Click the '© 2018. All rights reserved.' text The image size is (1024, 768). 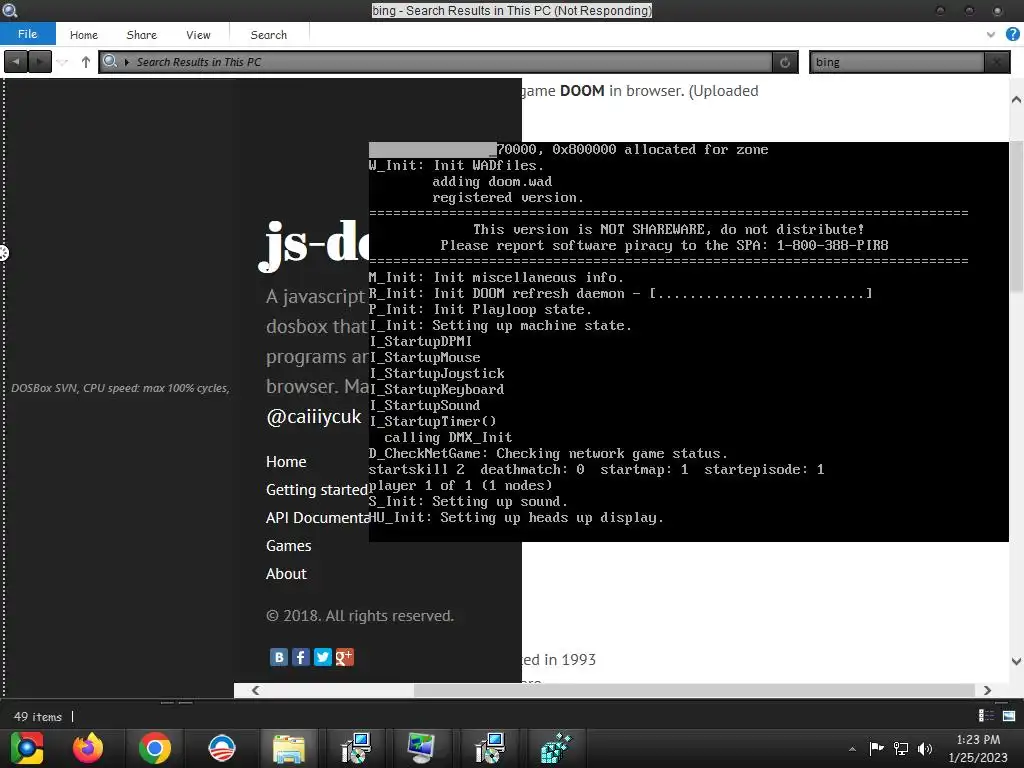pyautogui.click(x=360, y=616)
